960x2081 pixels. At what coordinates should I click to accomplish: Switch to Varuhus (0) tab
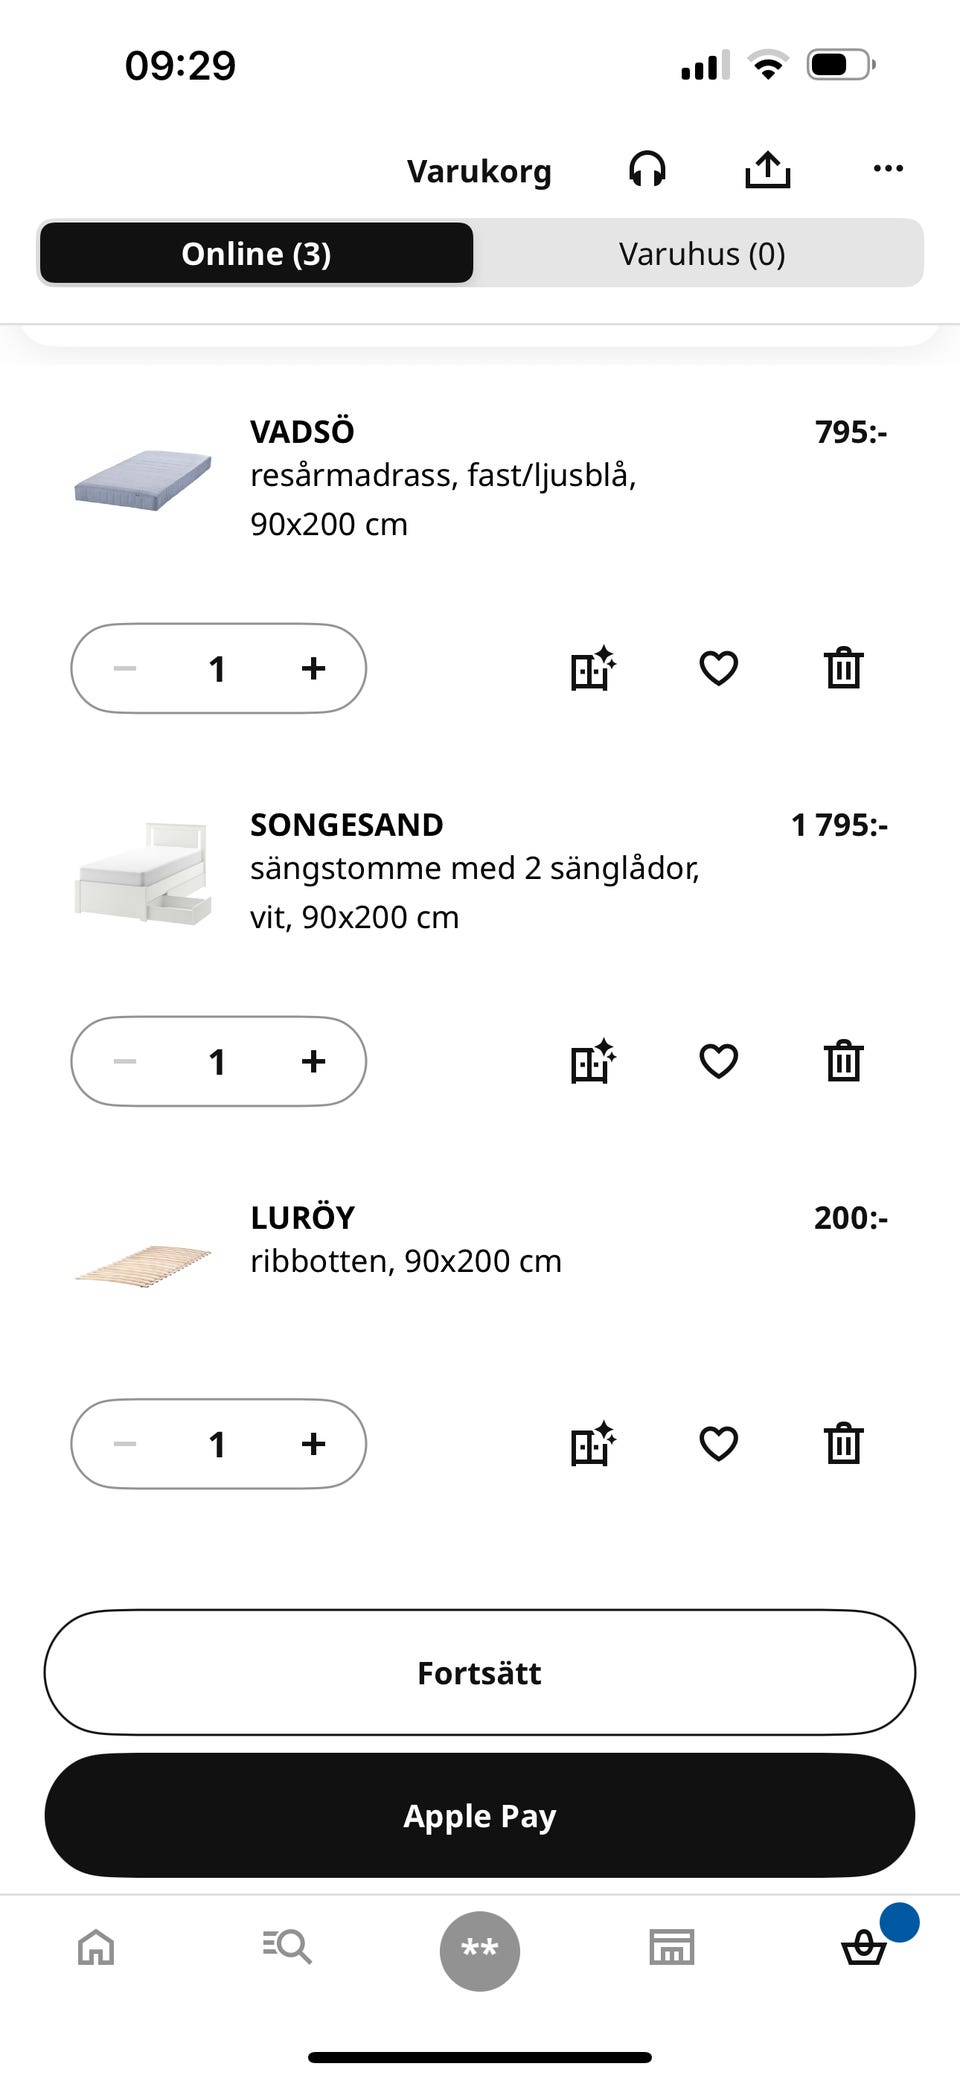pos(701,254)
